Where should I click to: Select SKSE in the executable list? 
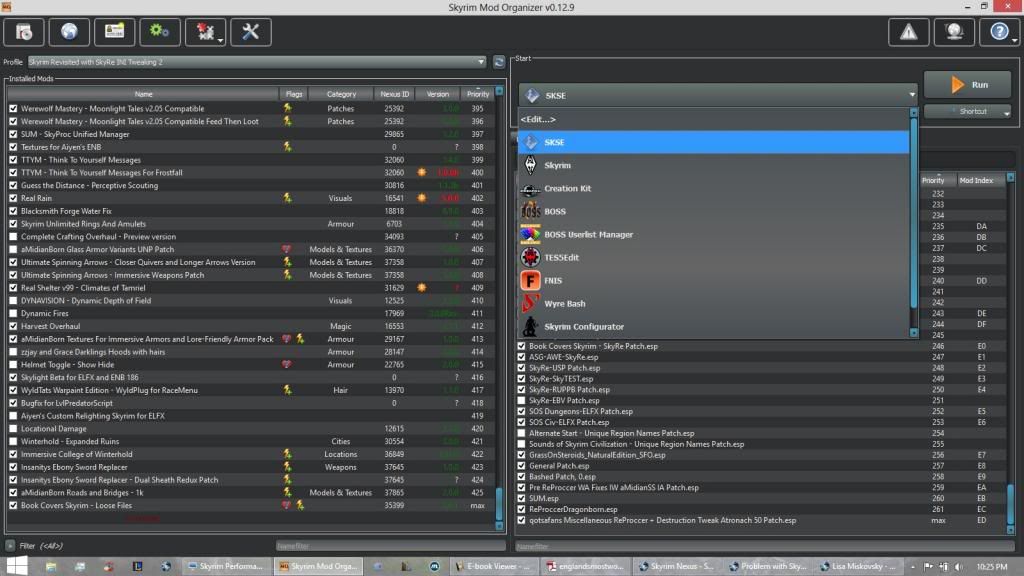(714, 142)
